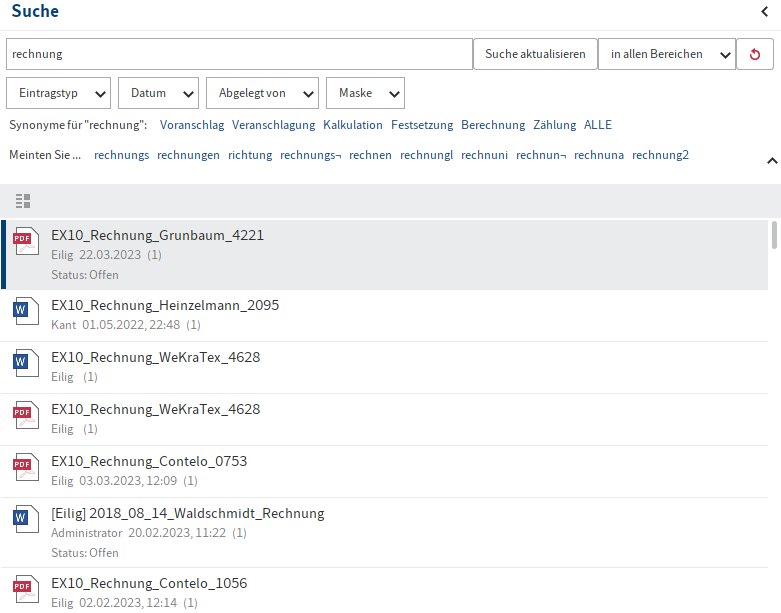Select synonym Voranschlag
The width and height of the screenshot is (781, 613).
[x=192, y=125]
